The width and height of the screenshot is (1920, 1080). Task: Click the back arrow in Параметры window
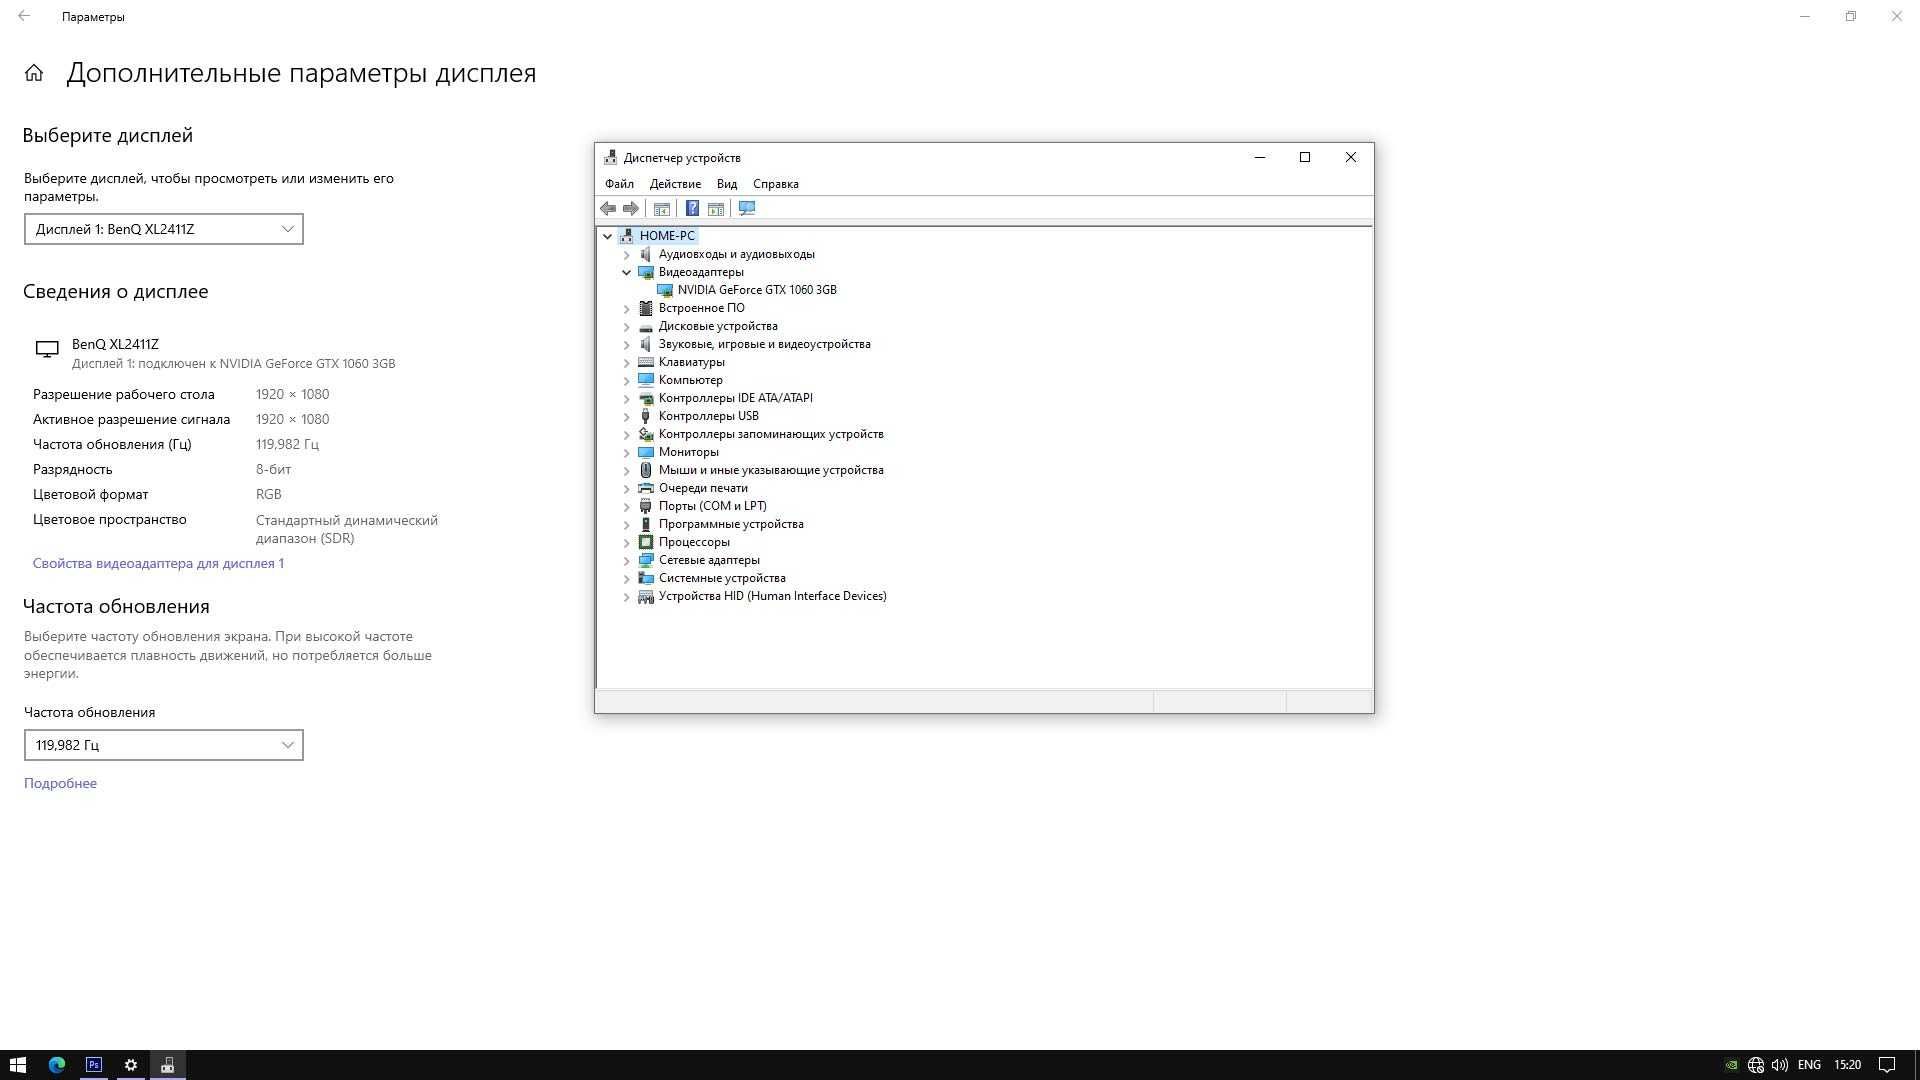point(24,16)
